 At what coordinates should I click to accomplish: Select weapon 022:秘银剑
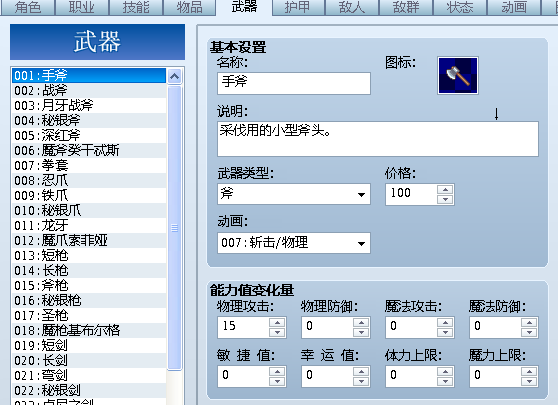(89, 390)
